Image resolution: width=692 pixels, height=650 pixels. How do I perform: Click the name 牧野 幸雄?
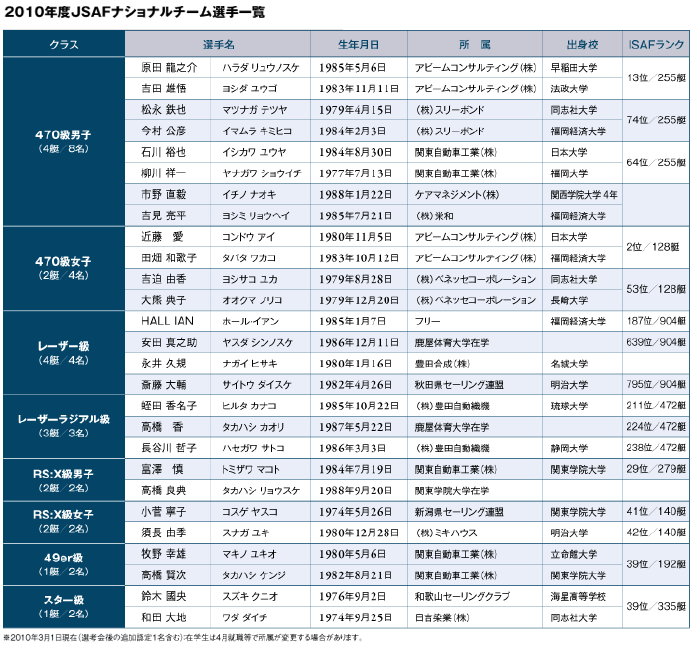[x=164, y=554]
